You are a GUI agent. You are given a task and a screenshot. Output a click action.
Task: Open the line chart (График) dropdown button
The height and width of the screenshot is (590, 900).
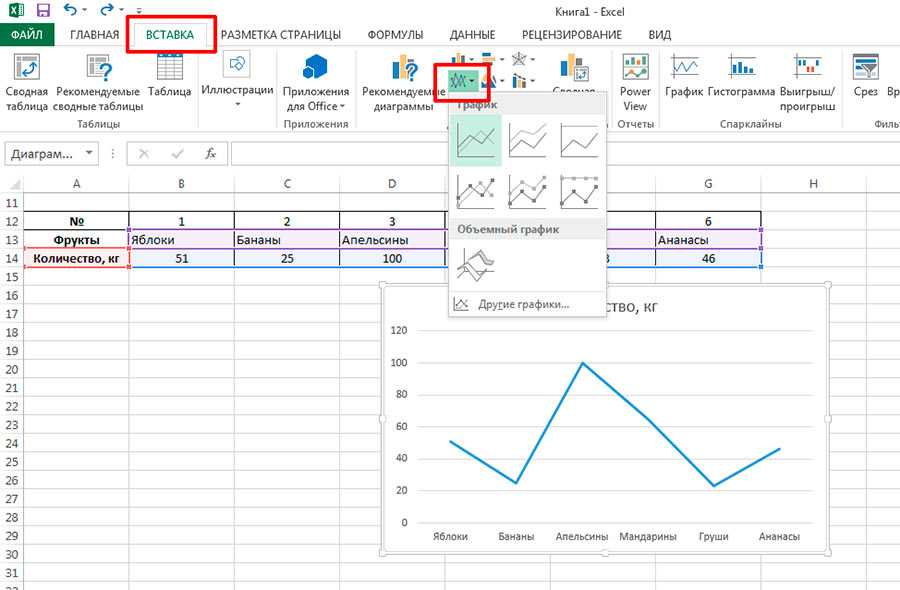[x=462, y=81]
